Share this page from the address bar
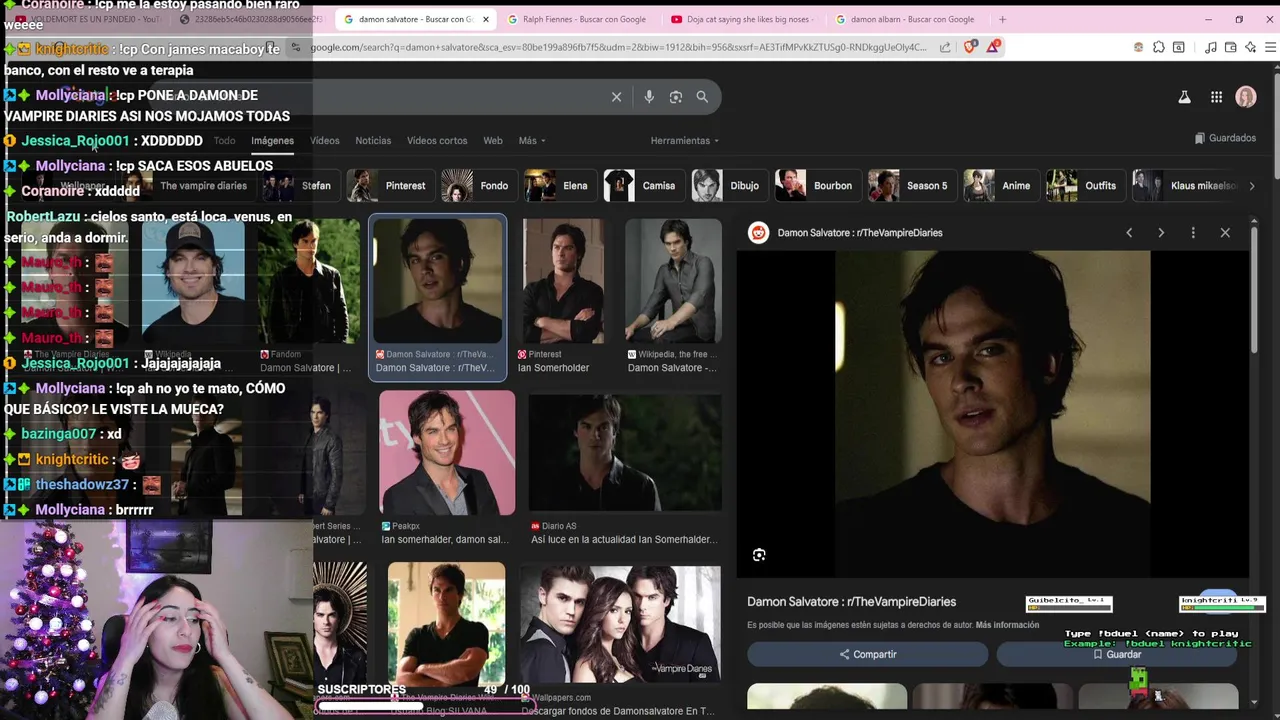This screenshot has height=720, width=1280. pyautogui.click(x=945, y=47)
